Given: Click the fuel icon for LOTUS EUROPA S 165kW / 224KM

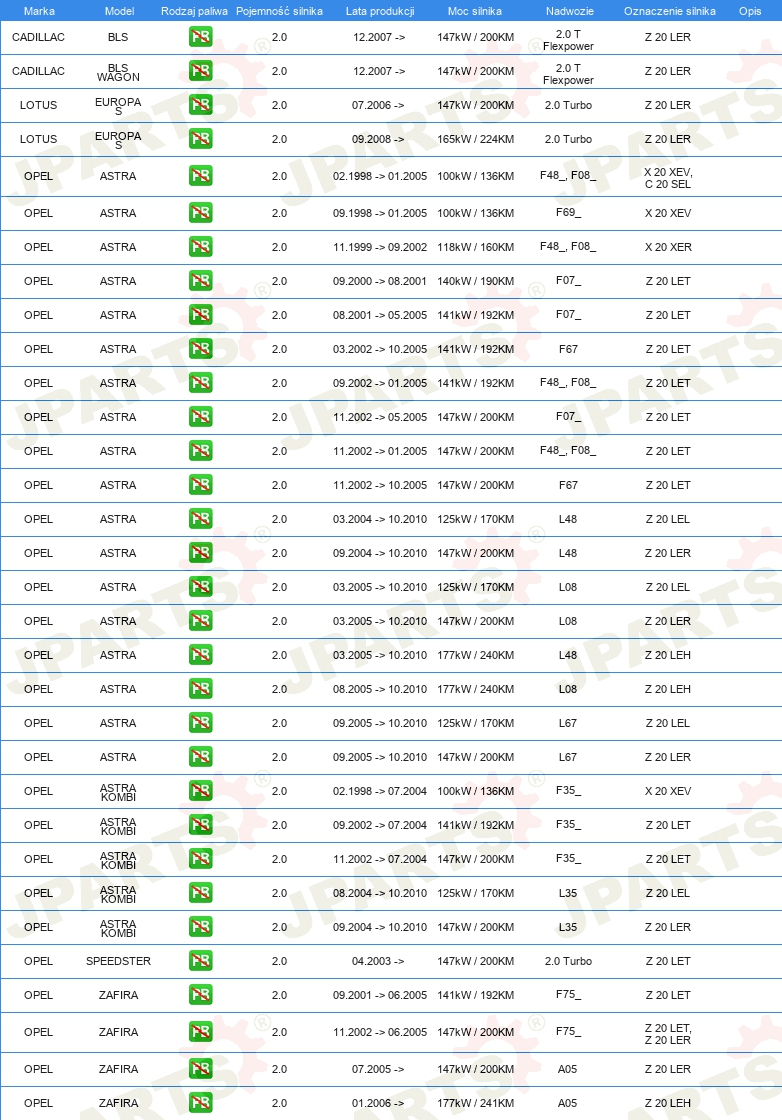Looking at the screenshot, I should (x=201, y=139).
